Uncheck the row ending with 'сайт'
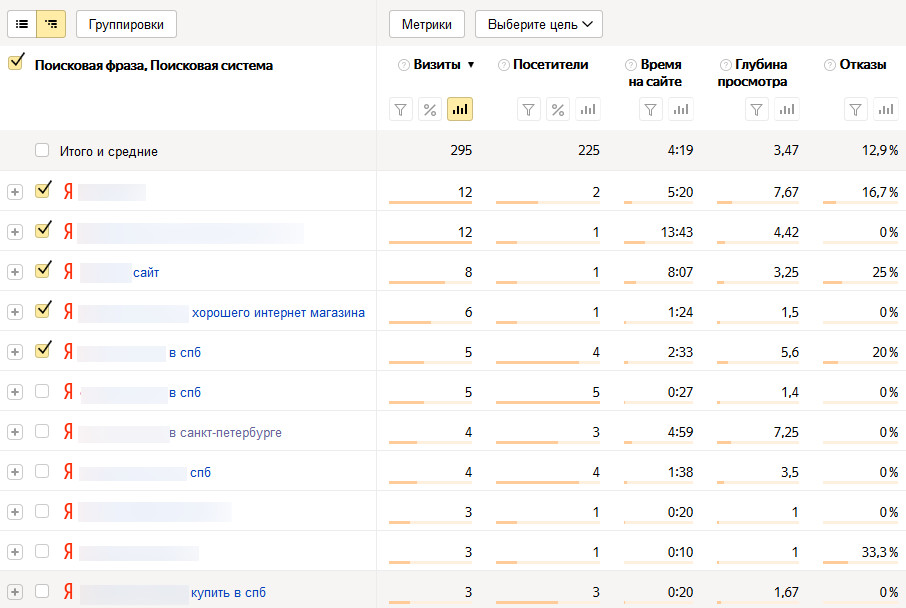The height and width of the screenshot is (608, 906). (42, 271)
